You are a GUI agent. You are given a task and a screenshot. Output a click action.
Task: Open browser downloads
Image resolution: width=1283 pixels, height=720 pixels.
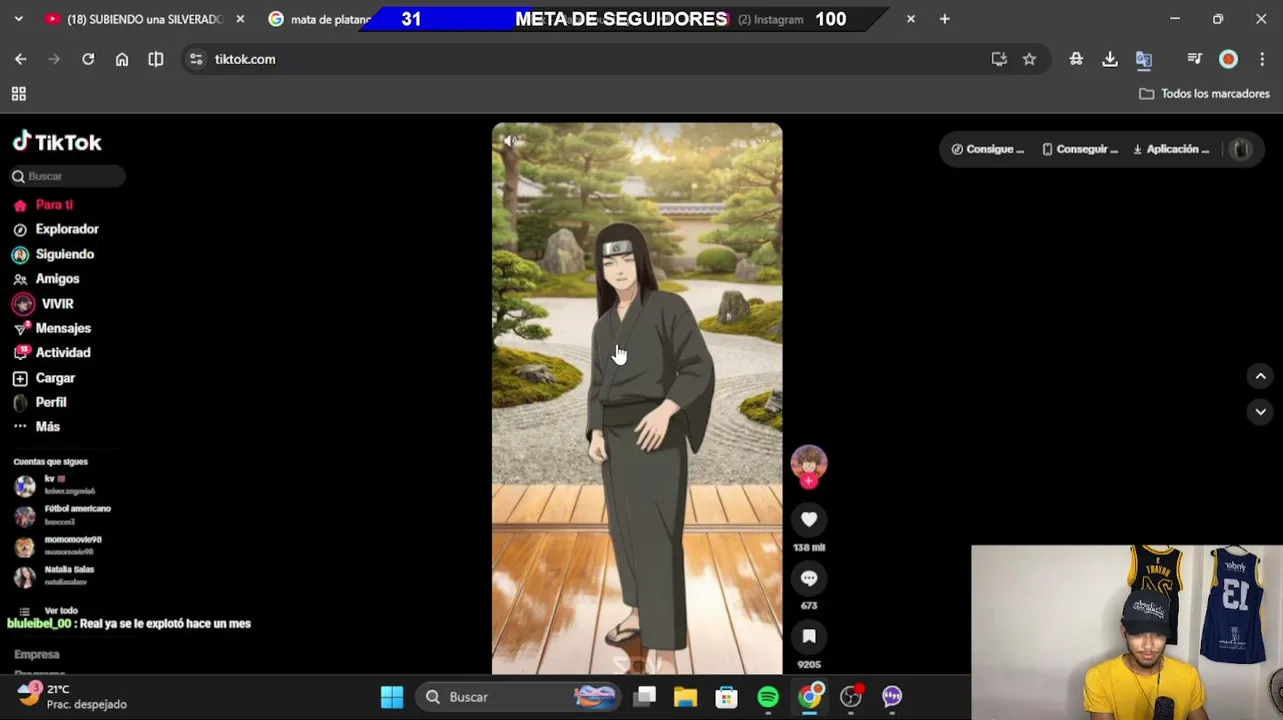1110,59
